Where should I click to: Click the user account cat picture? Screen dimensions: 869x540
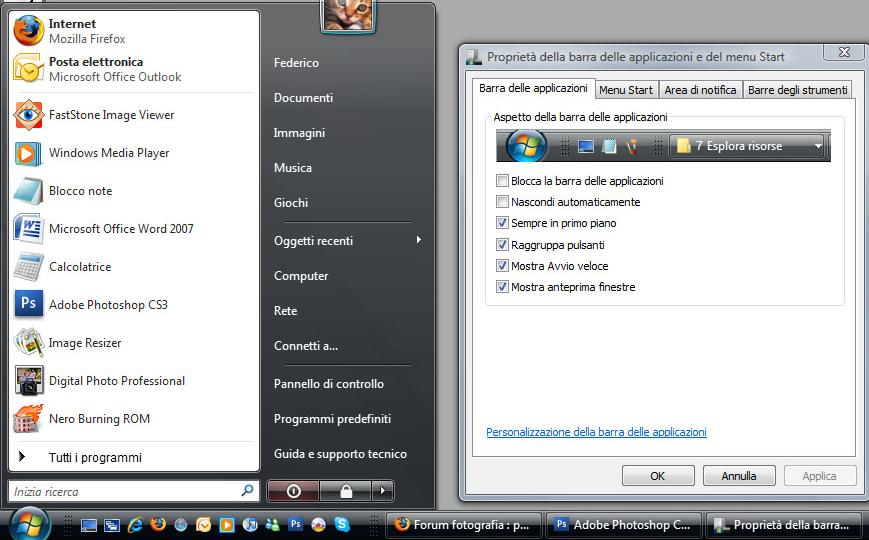[x=347, y=15]
